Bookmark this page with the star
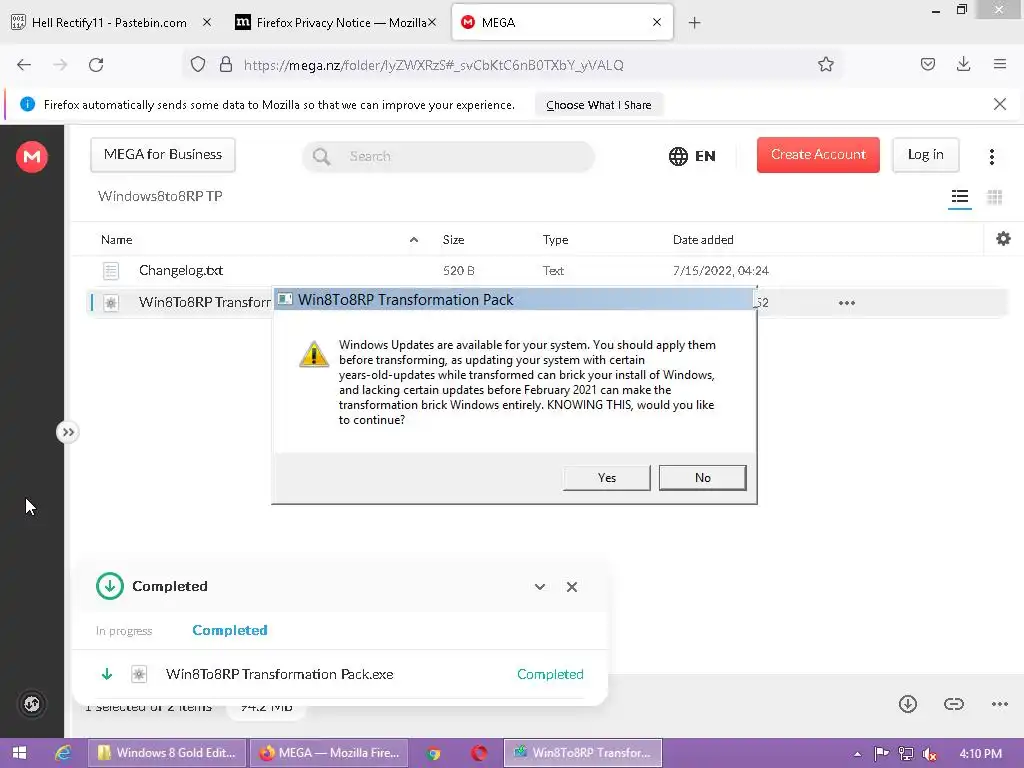Viewport: 1024px width, 768px height. (825, 64)
